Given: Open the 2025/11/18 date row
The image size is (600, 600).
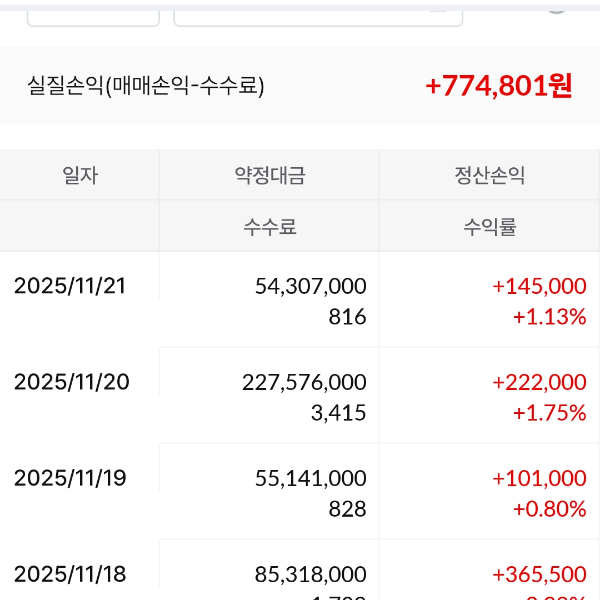Looking at the screenshot, I should (70, 574).
